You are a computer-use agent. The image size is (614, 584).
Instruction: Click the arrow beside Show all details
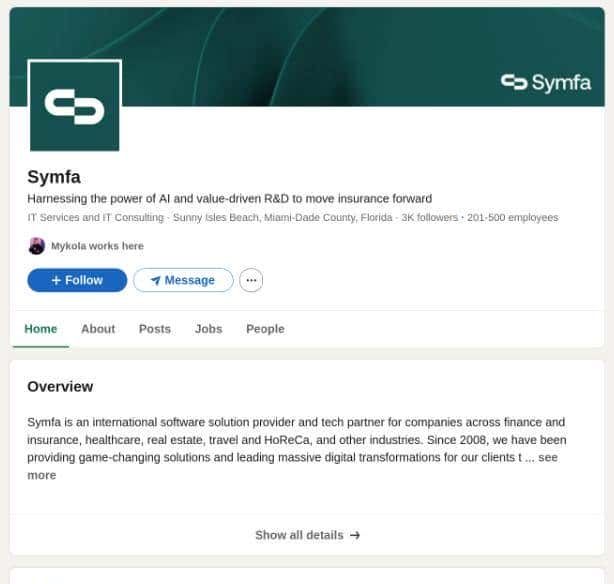(x=355, y=535)
